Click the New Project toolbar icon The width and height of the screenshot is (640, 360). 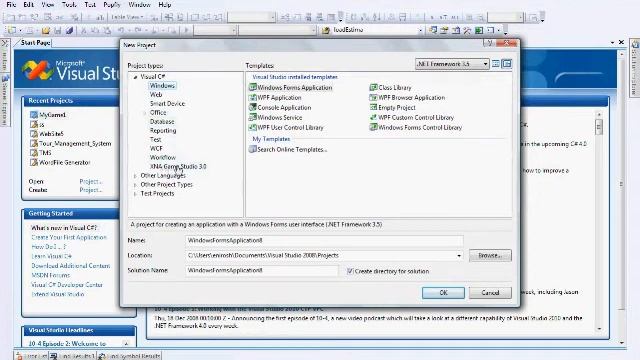pos(12,30)
